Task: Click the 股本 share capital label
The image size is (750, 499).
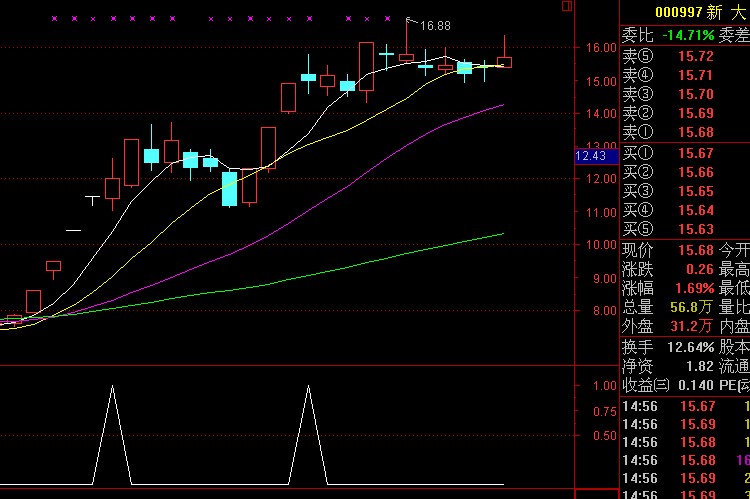Action: click(734, 347)
